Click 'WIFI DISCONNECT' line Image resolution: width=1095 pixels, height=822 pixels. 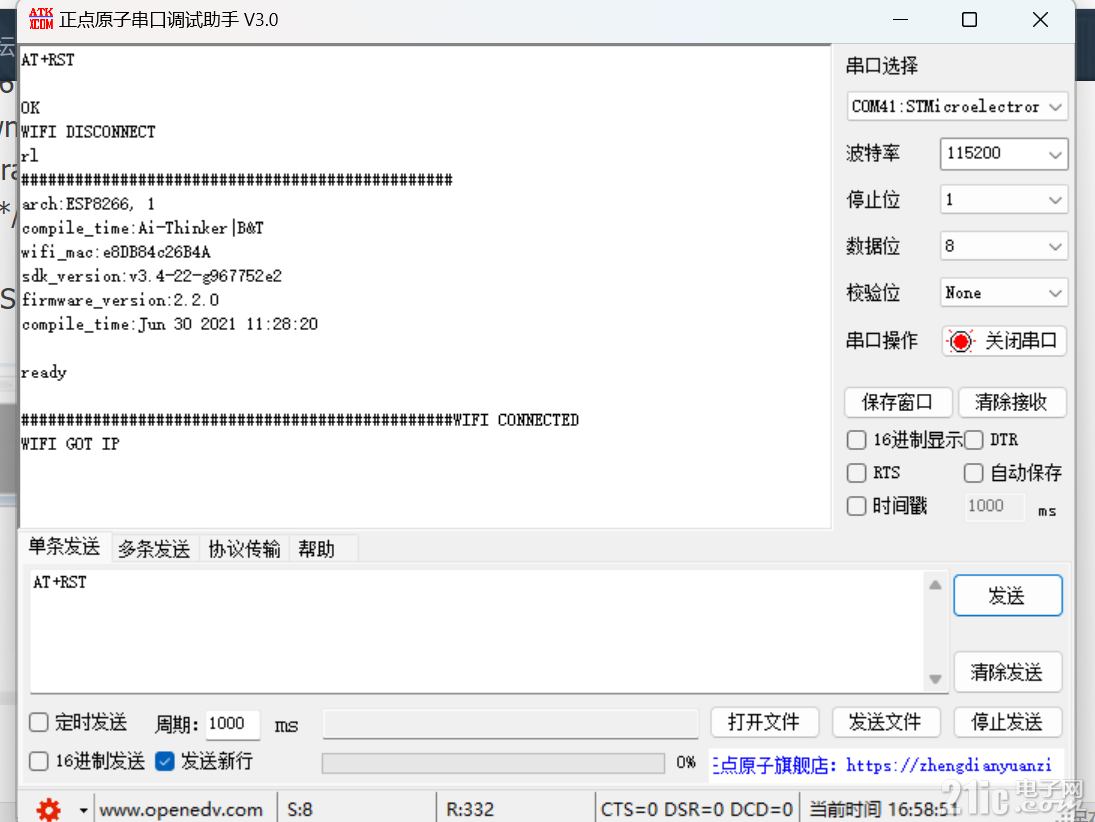pyautogui.click(x=88, y=132)
